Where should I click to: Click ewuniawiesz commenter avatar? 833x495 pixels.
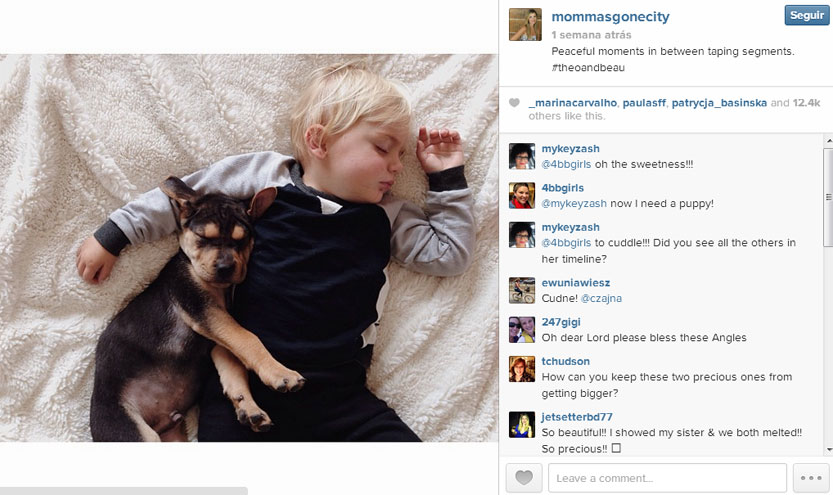tap(522, 291)
